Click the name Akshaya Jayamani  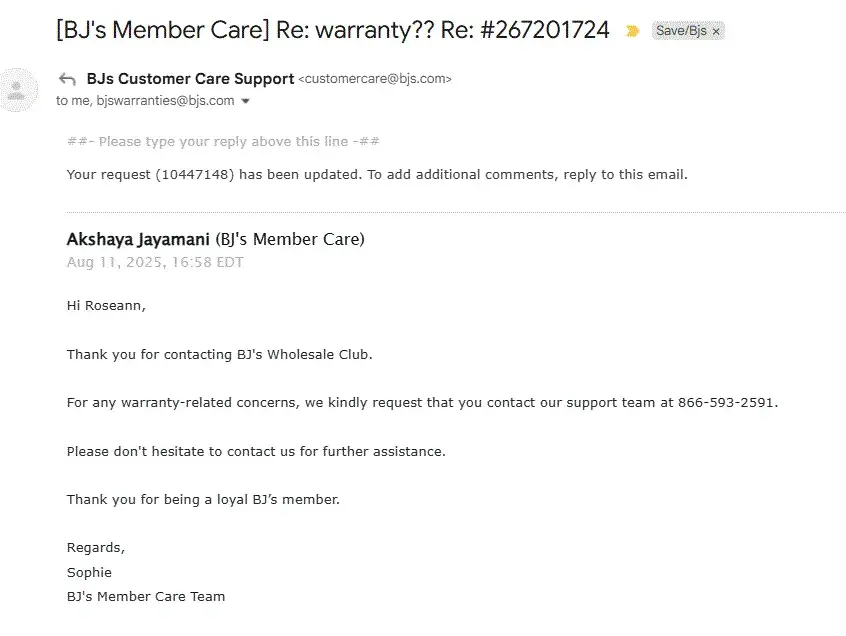(x=138, y=239)
